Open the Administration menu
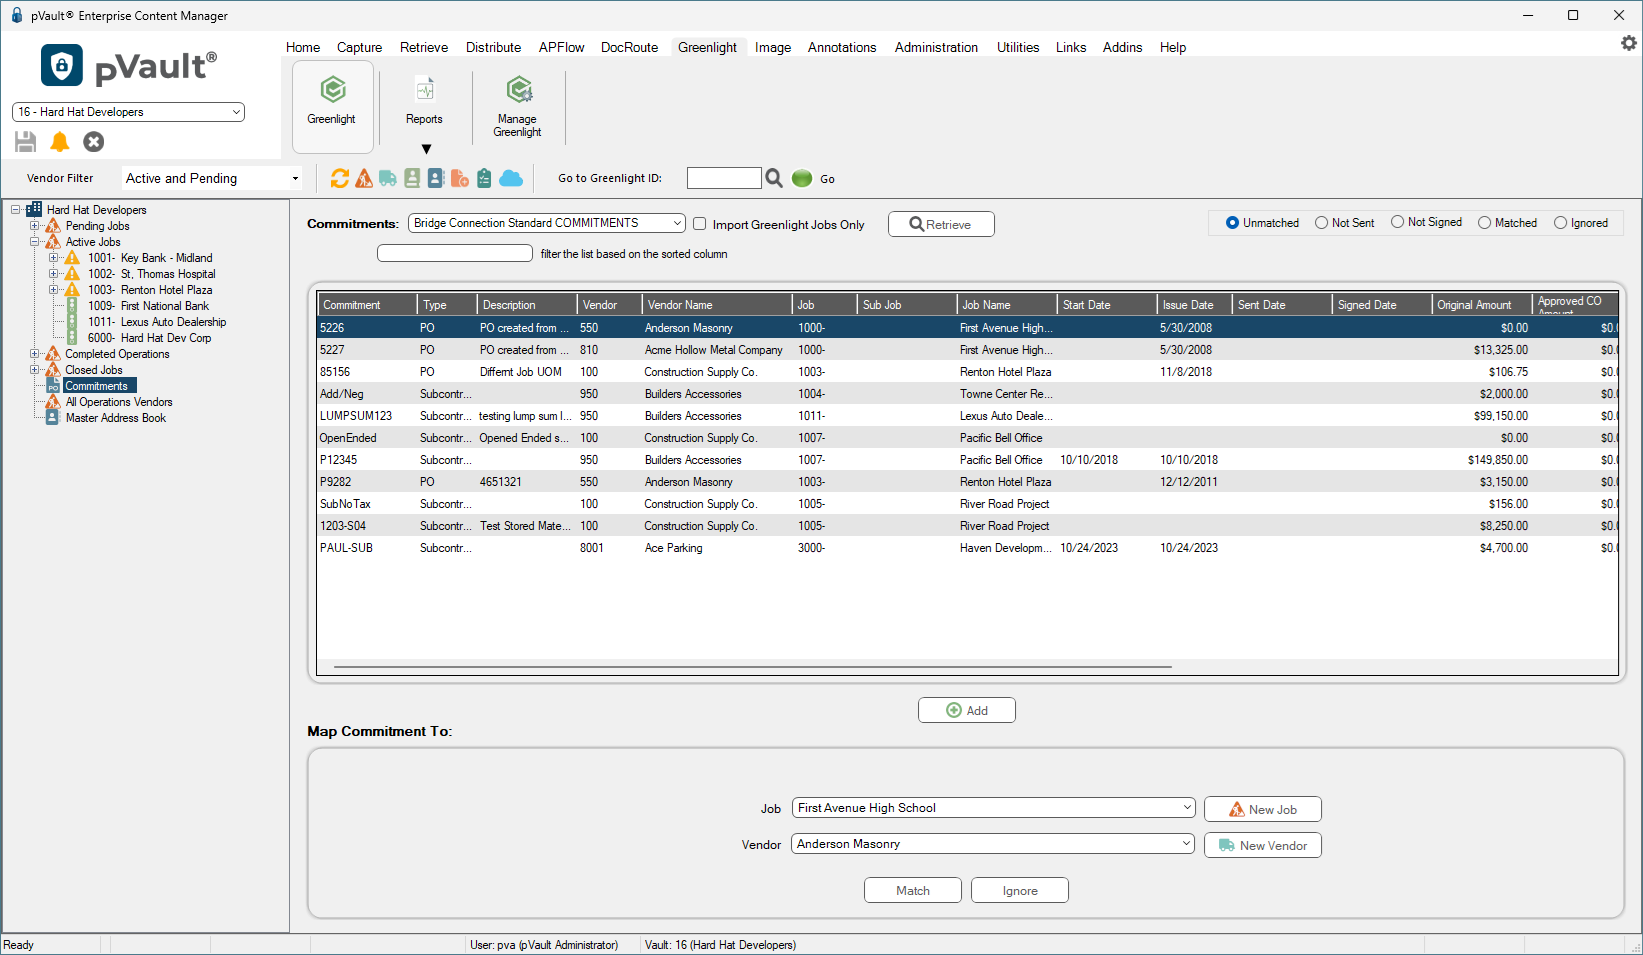The image size is (1643, 955). coord(936,47)
